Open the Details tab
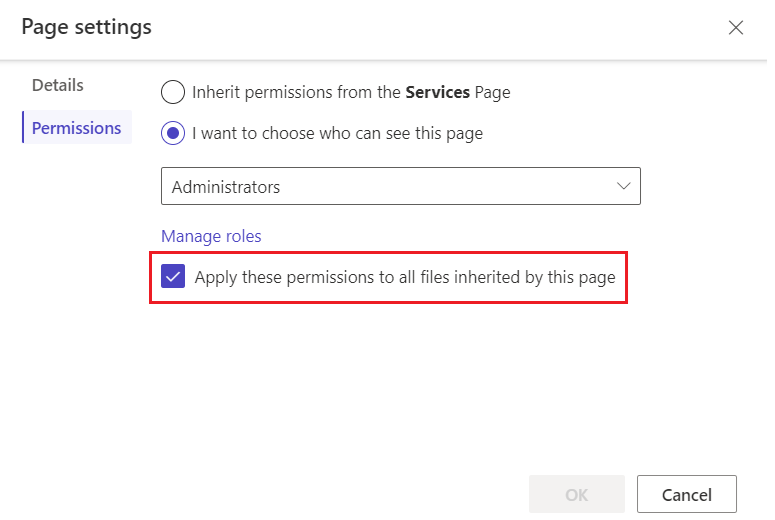 58,85
